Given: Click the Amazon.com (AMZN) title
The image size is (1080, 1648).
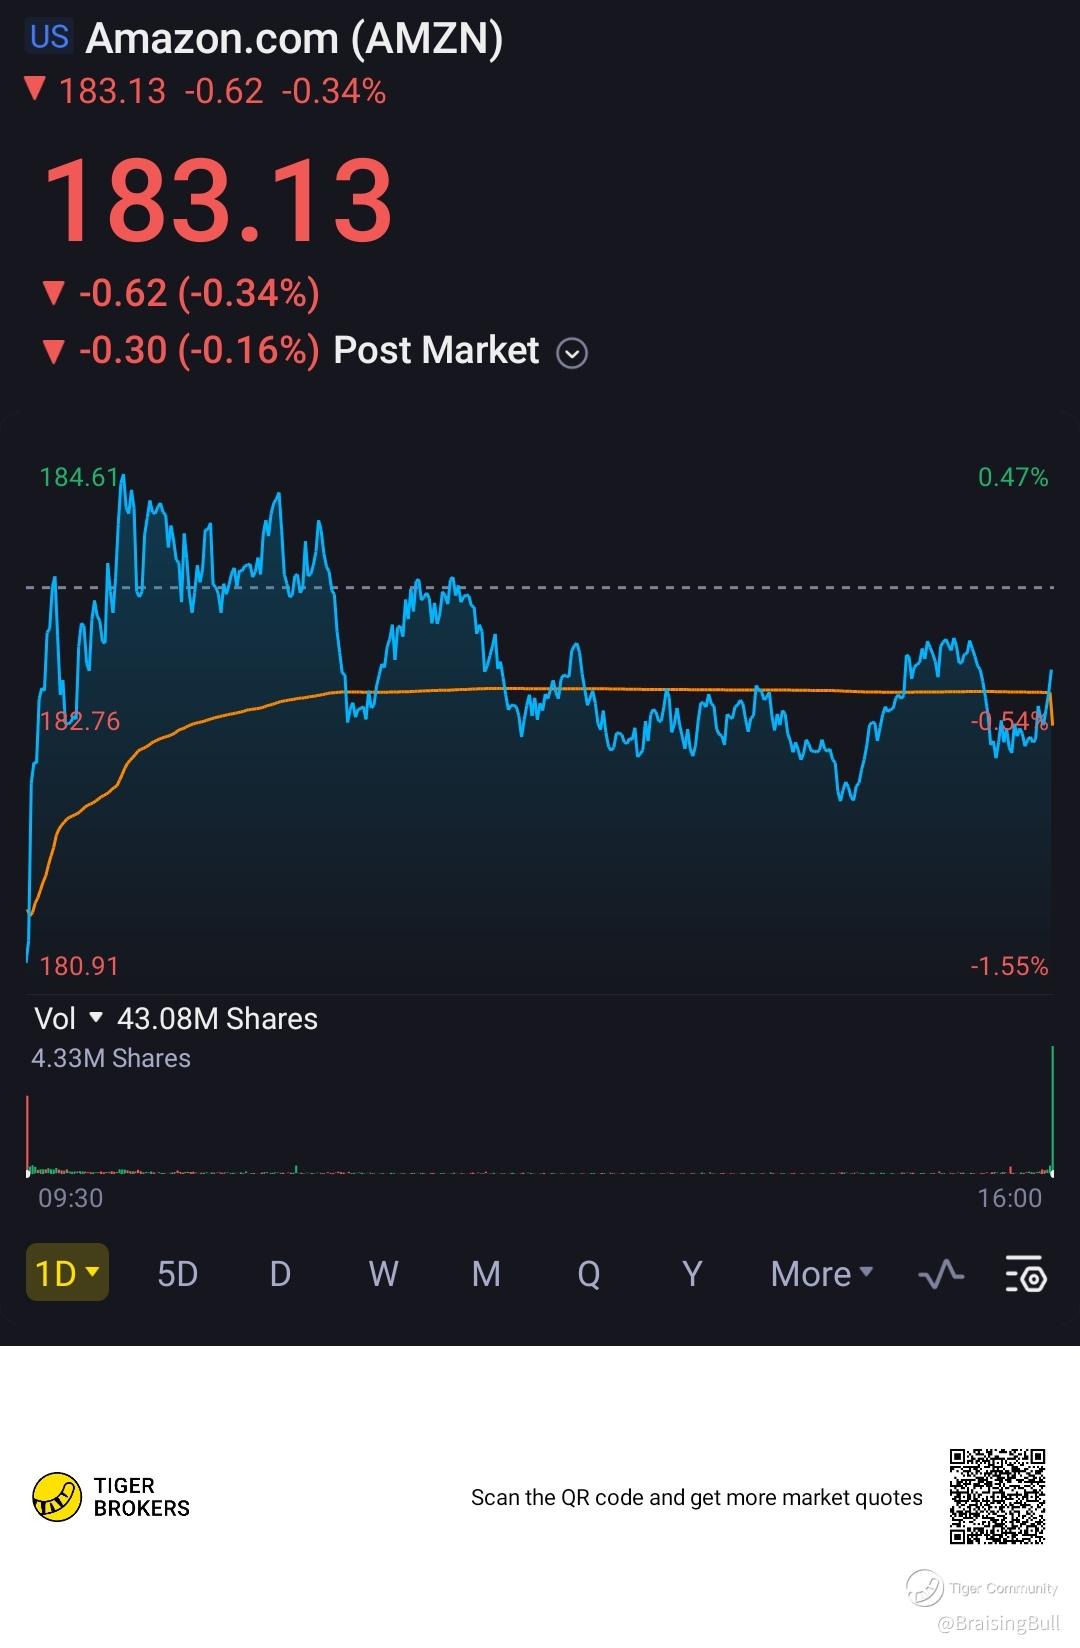Looking at the screenshot, I should click(294, 38).
